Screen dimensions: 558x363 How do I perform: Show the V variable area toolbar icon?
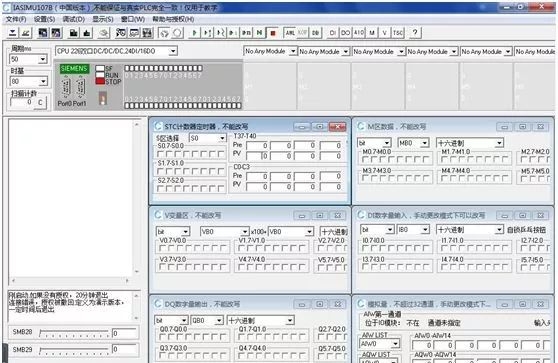pyautogui.click(x=384, y=33)
